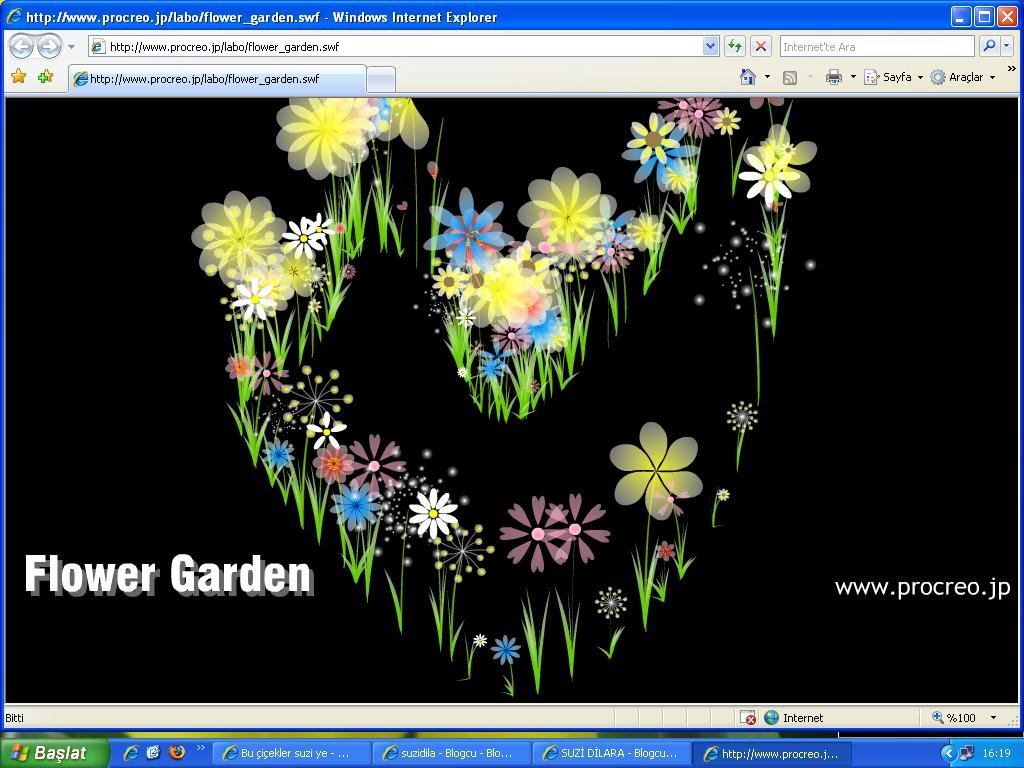The image size is (1024, 768).
Task: Open the Favorites Center star icon
Action: point(18,76)
